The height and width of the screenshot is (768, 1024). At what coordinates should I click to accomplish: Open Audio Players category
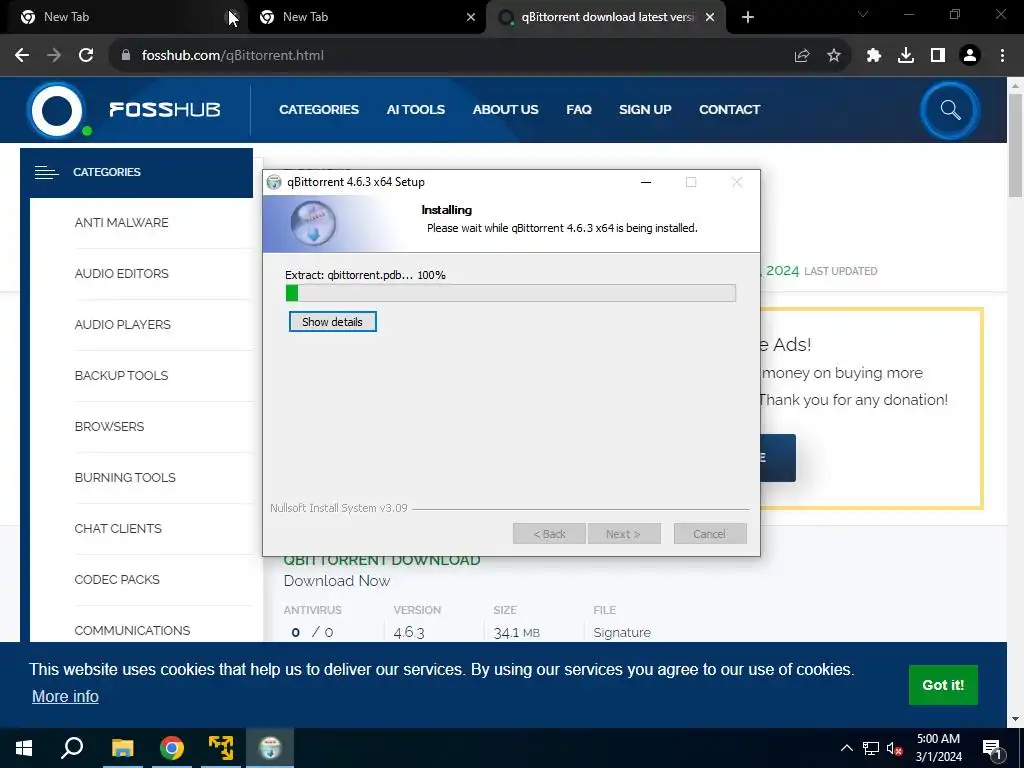coord(123,325)
